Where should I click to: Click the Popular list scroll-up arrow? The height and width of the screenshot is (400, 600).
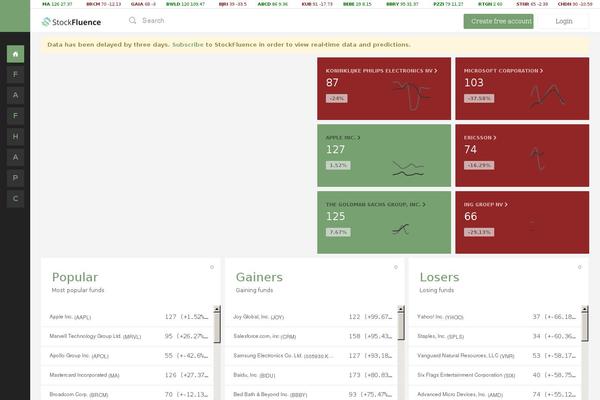pyautogui.click(x=217, y=309)
